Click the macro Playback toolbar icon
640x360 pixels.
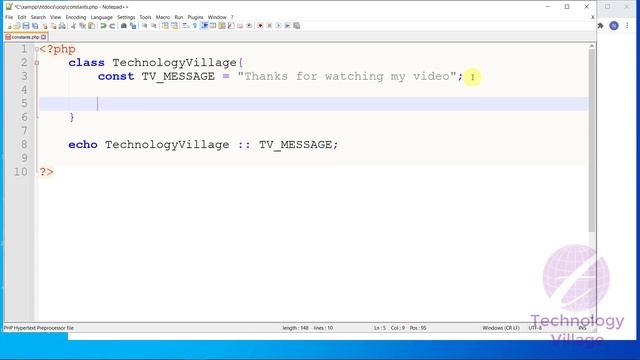(x=278, y=26)
